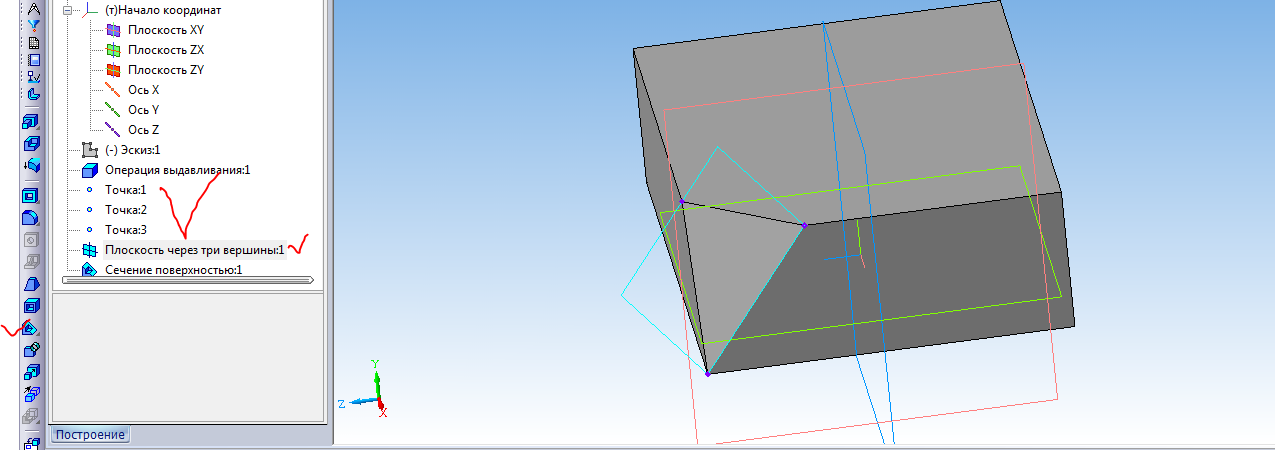Image resolution: width=1275 pixels, height=450 pixels.
Task: Select Плоскость через три вершины:1
Action: tap(195, 250)
